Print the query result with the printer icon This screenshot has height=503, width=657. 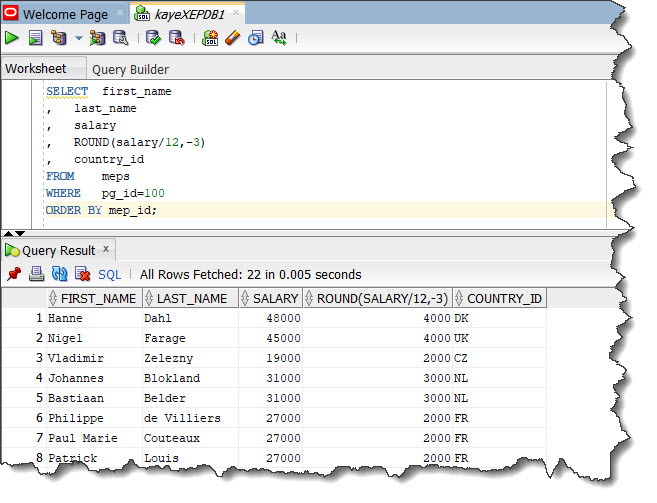pyautogui.click(x=36, y=274)
